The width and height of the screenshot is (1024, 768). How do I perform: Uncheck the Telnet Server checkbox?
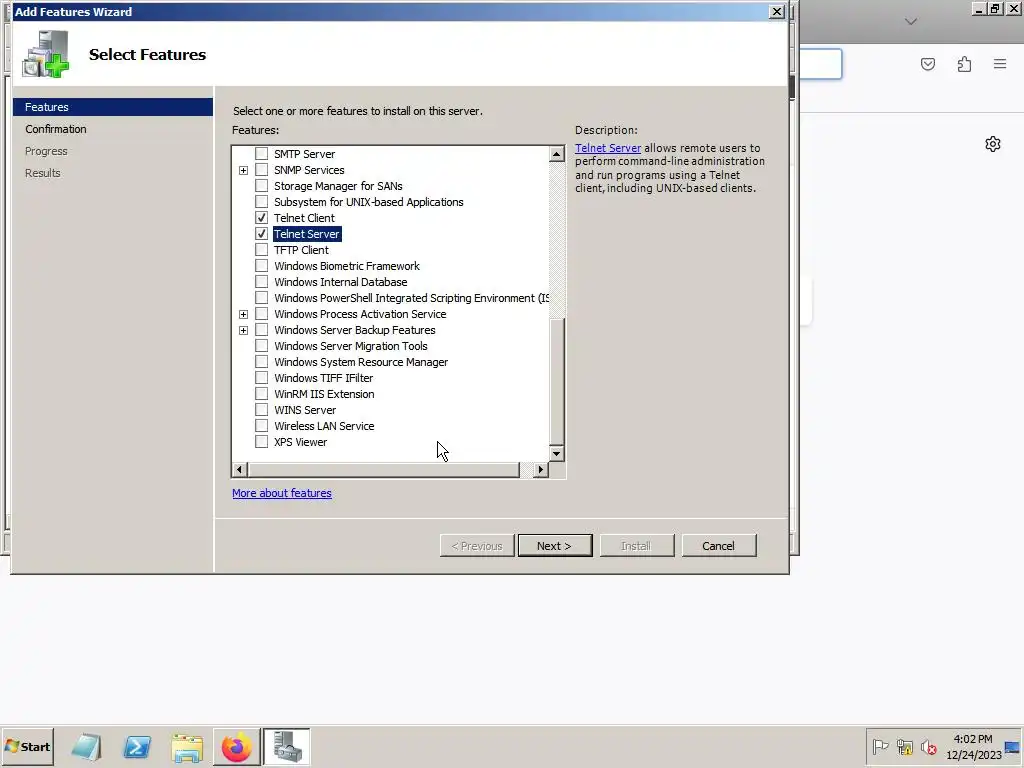click(x=261, y=234)
